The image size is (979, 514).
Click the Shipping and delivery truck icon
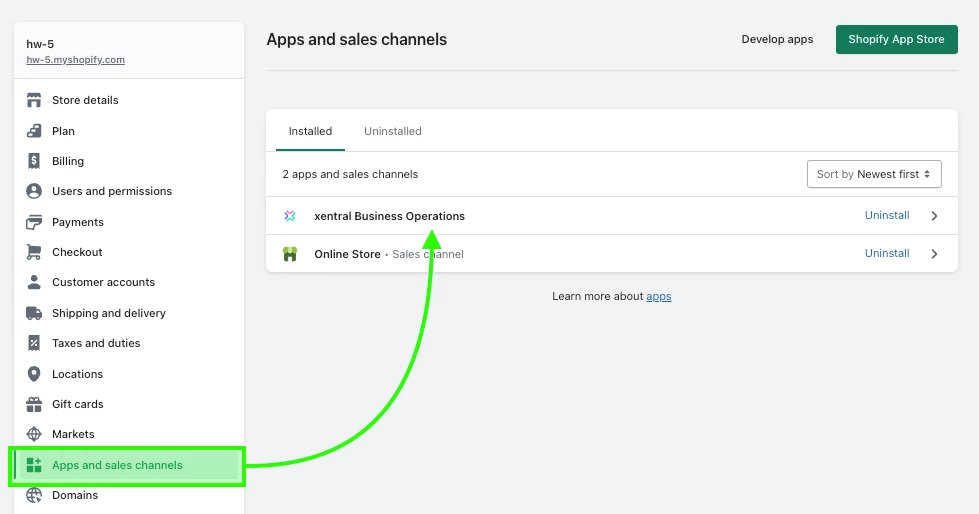34,313
